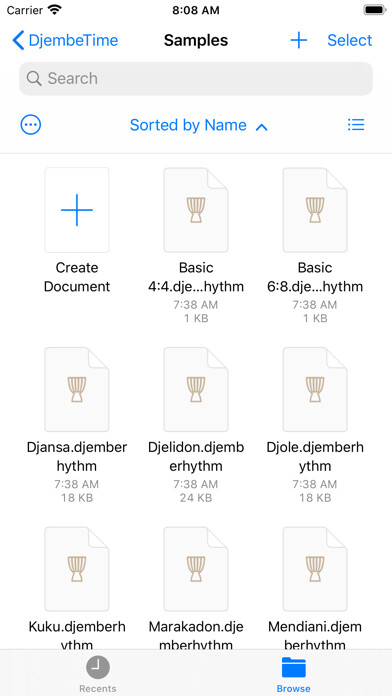This screenshot has width=392, height=696.
Task: Open the Djansa.djemberhythm file icon
Action: [x=77, y=389]
